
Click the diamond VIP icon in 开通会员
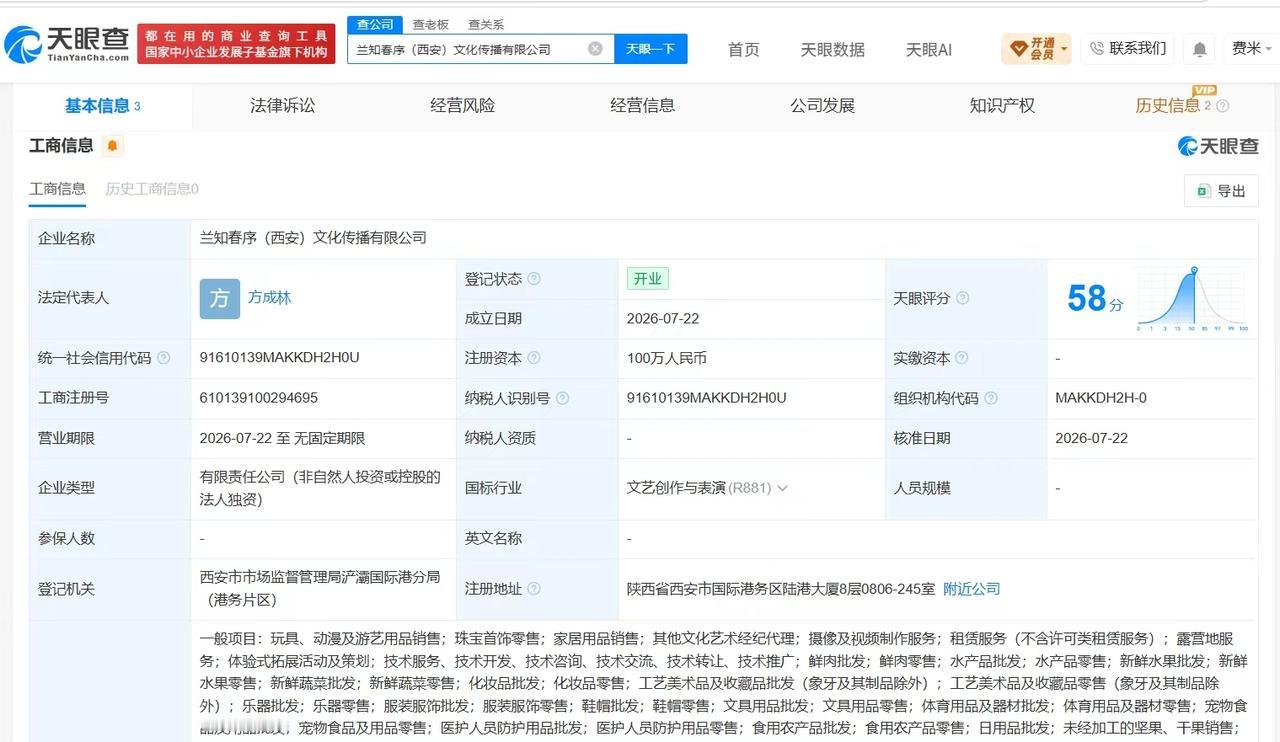pyautogui.click(x=1018, y=48)
